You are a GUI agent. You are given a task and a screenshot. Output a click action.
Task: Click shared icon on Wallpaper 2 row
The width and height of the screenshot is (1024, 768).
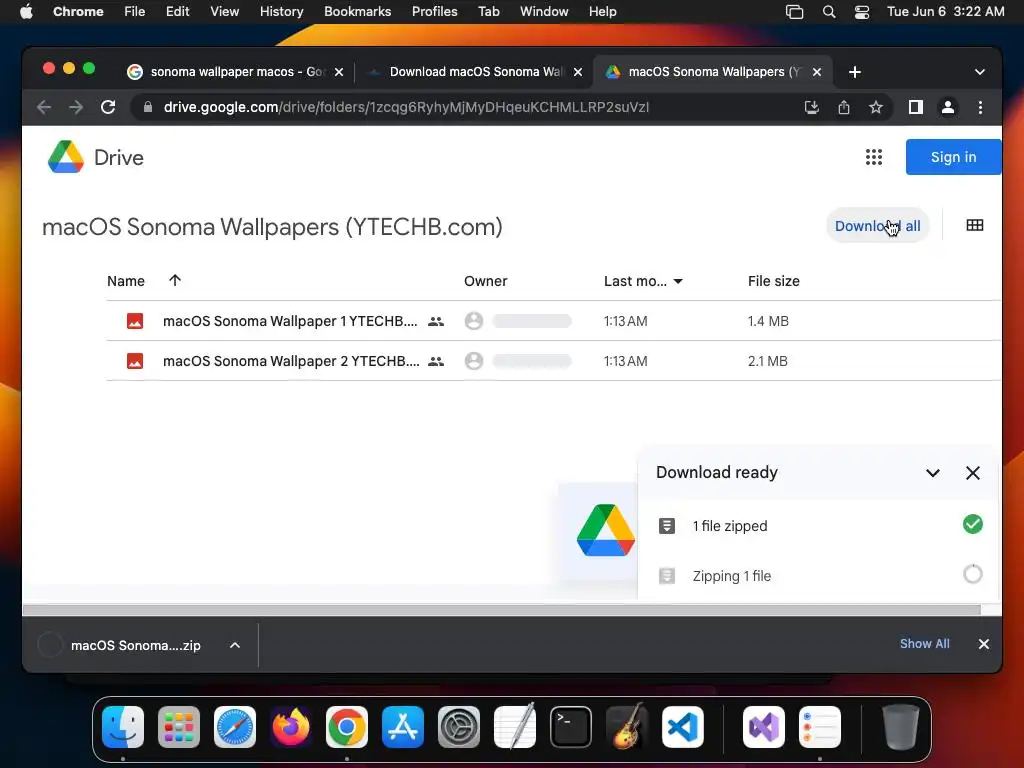[x=436, y=361]
